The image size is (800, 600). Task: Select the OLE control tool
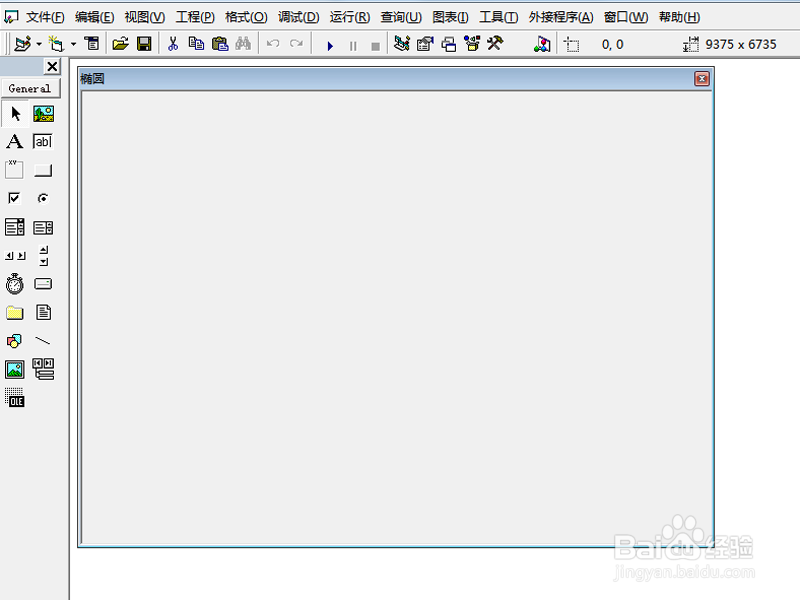coord(15,397)
